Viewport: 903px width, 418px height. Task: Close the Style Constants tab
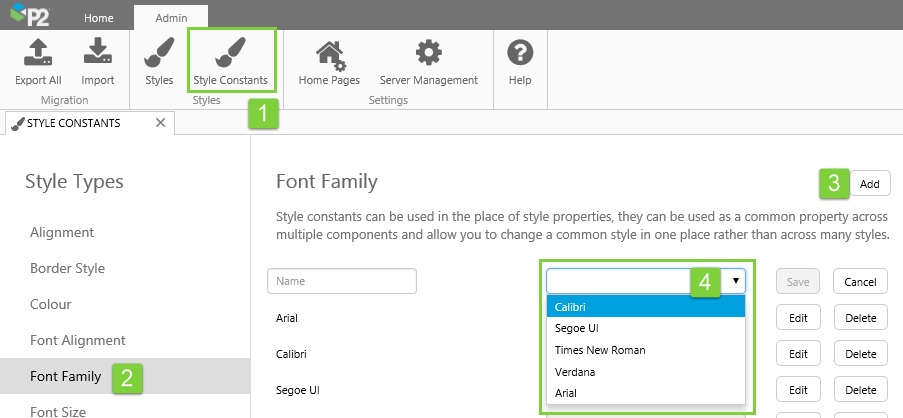point(160,123)
